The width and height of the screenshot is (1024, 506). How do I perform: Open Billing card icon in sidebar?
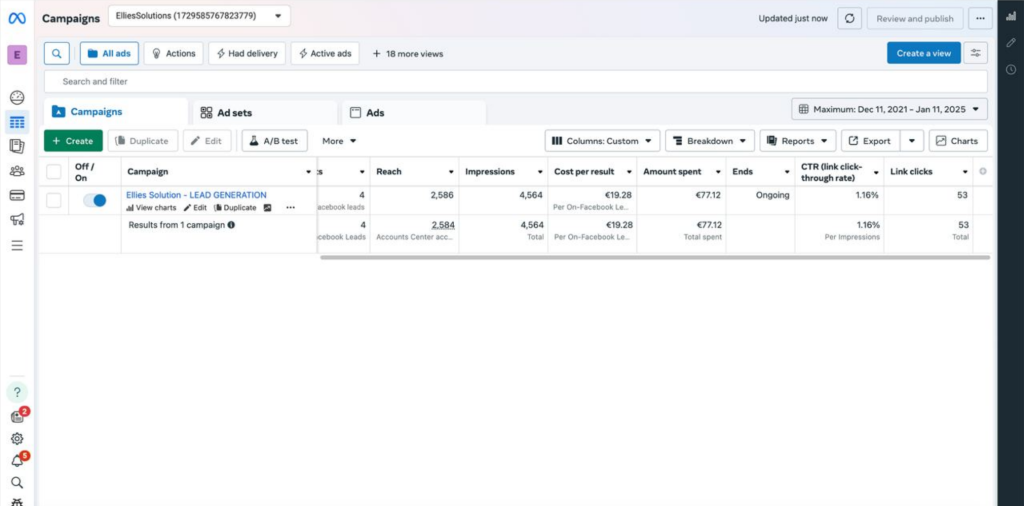[17, 195]
